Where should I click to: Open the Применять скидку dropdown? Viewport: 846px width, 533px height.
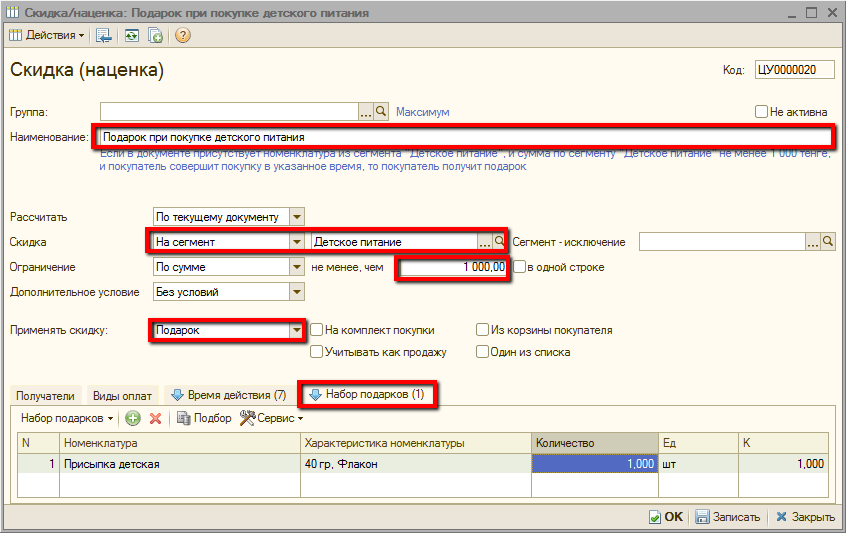point(296,330)
